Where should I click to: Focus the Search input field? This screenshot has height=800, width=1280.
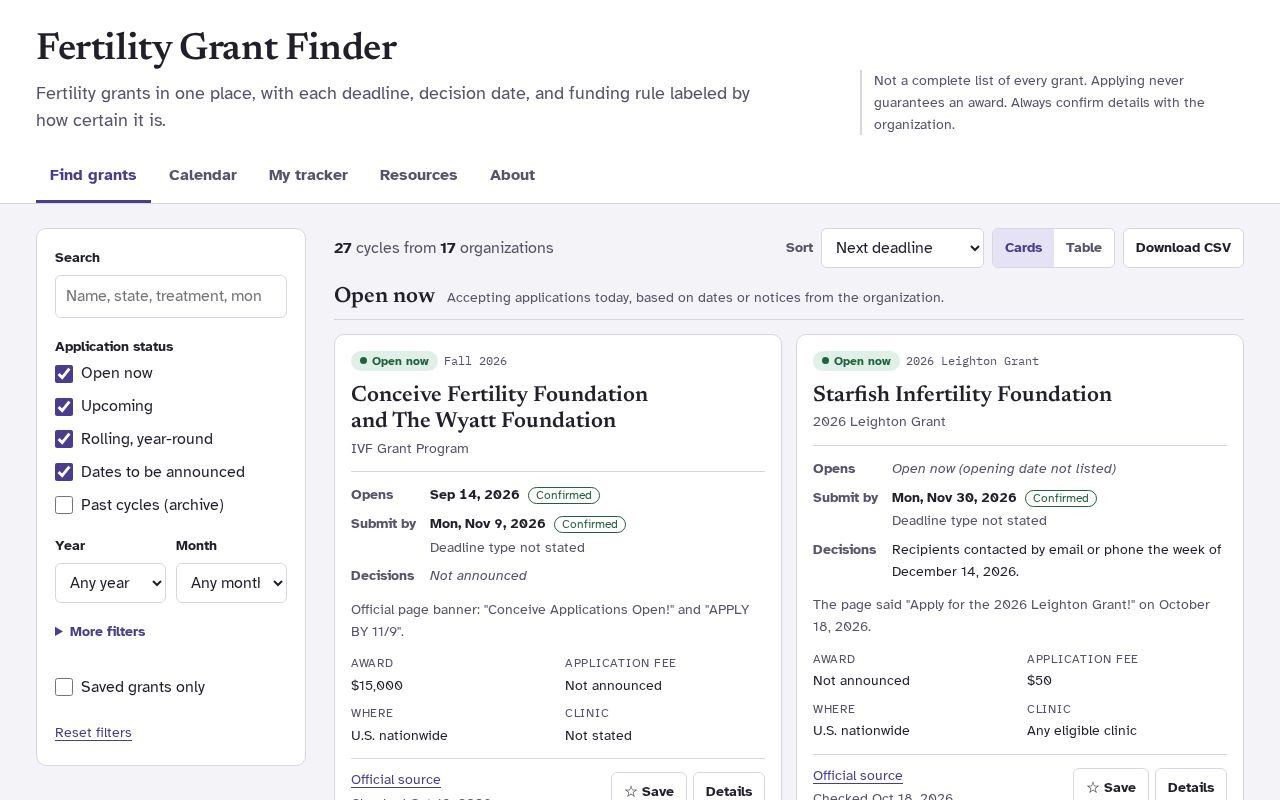pyautogui.click(x=171, y=296)
